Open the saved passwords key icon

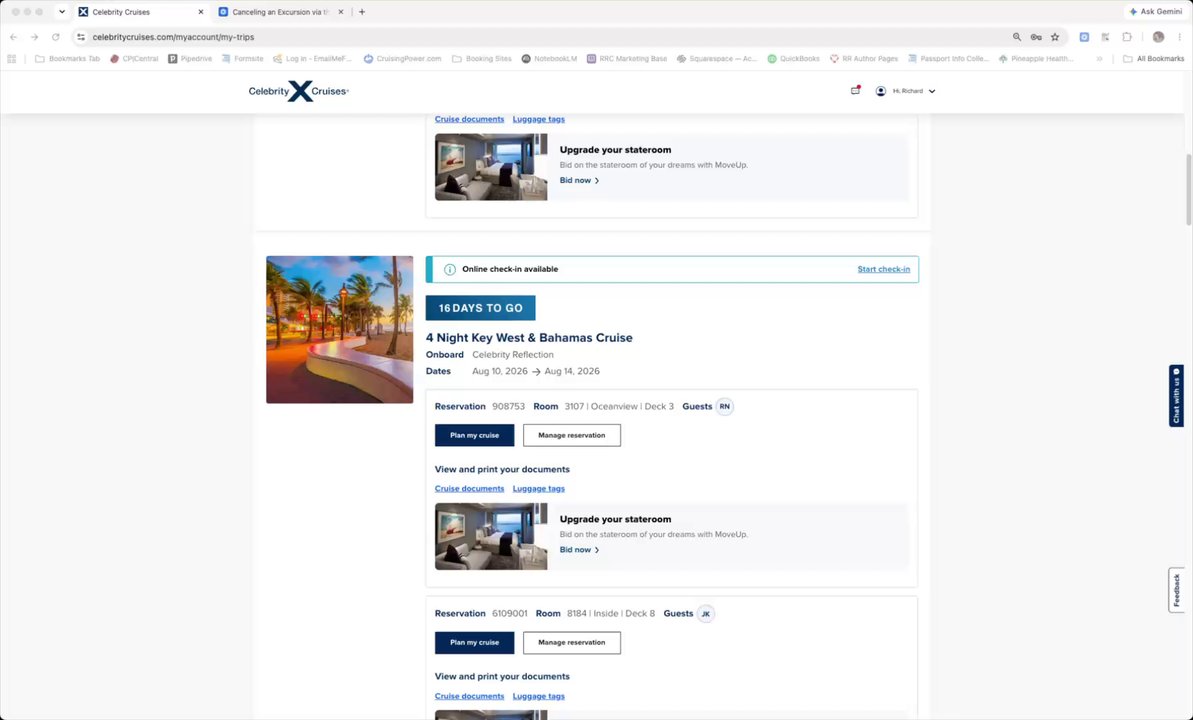click(1036, 37)
